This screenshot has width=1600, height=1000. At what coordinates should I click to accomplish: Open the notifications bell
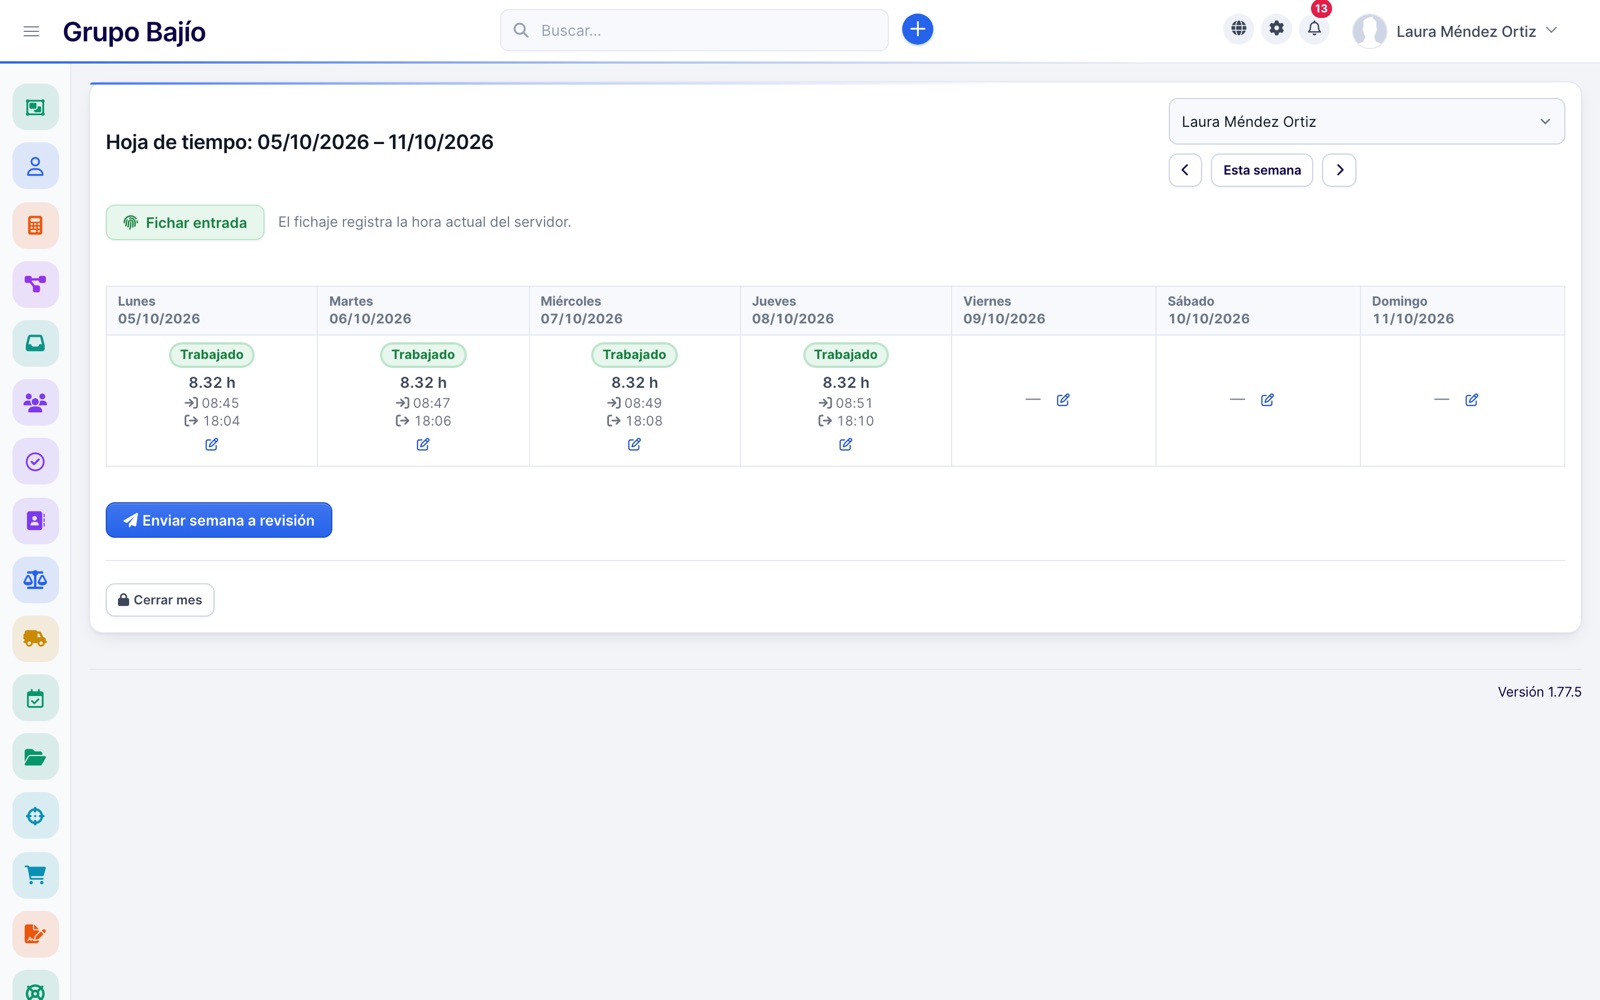(x=1314, y=29)
